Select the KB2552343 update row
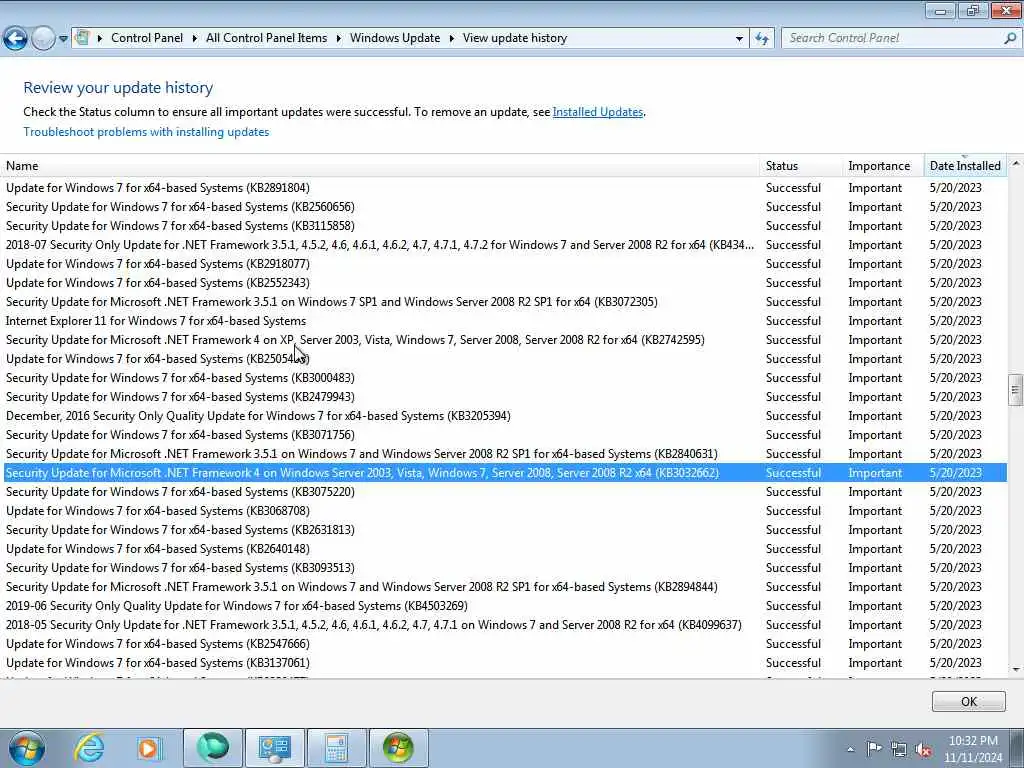The image size is (1024, 768). coord(505,283)
